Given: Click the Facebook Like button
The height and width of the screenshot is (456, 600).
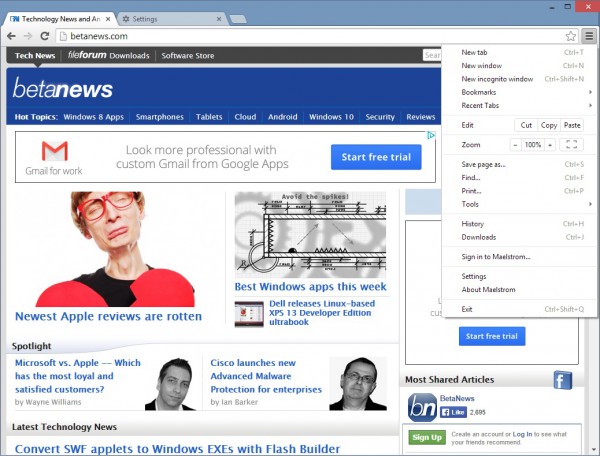Looking at the screenshot, I should [453, 412].
